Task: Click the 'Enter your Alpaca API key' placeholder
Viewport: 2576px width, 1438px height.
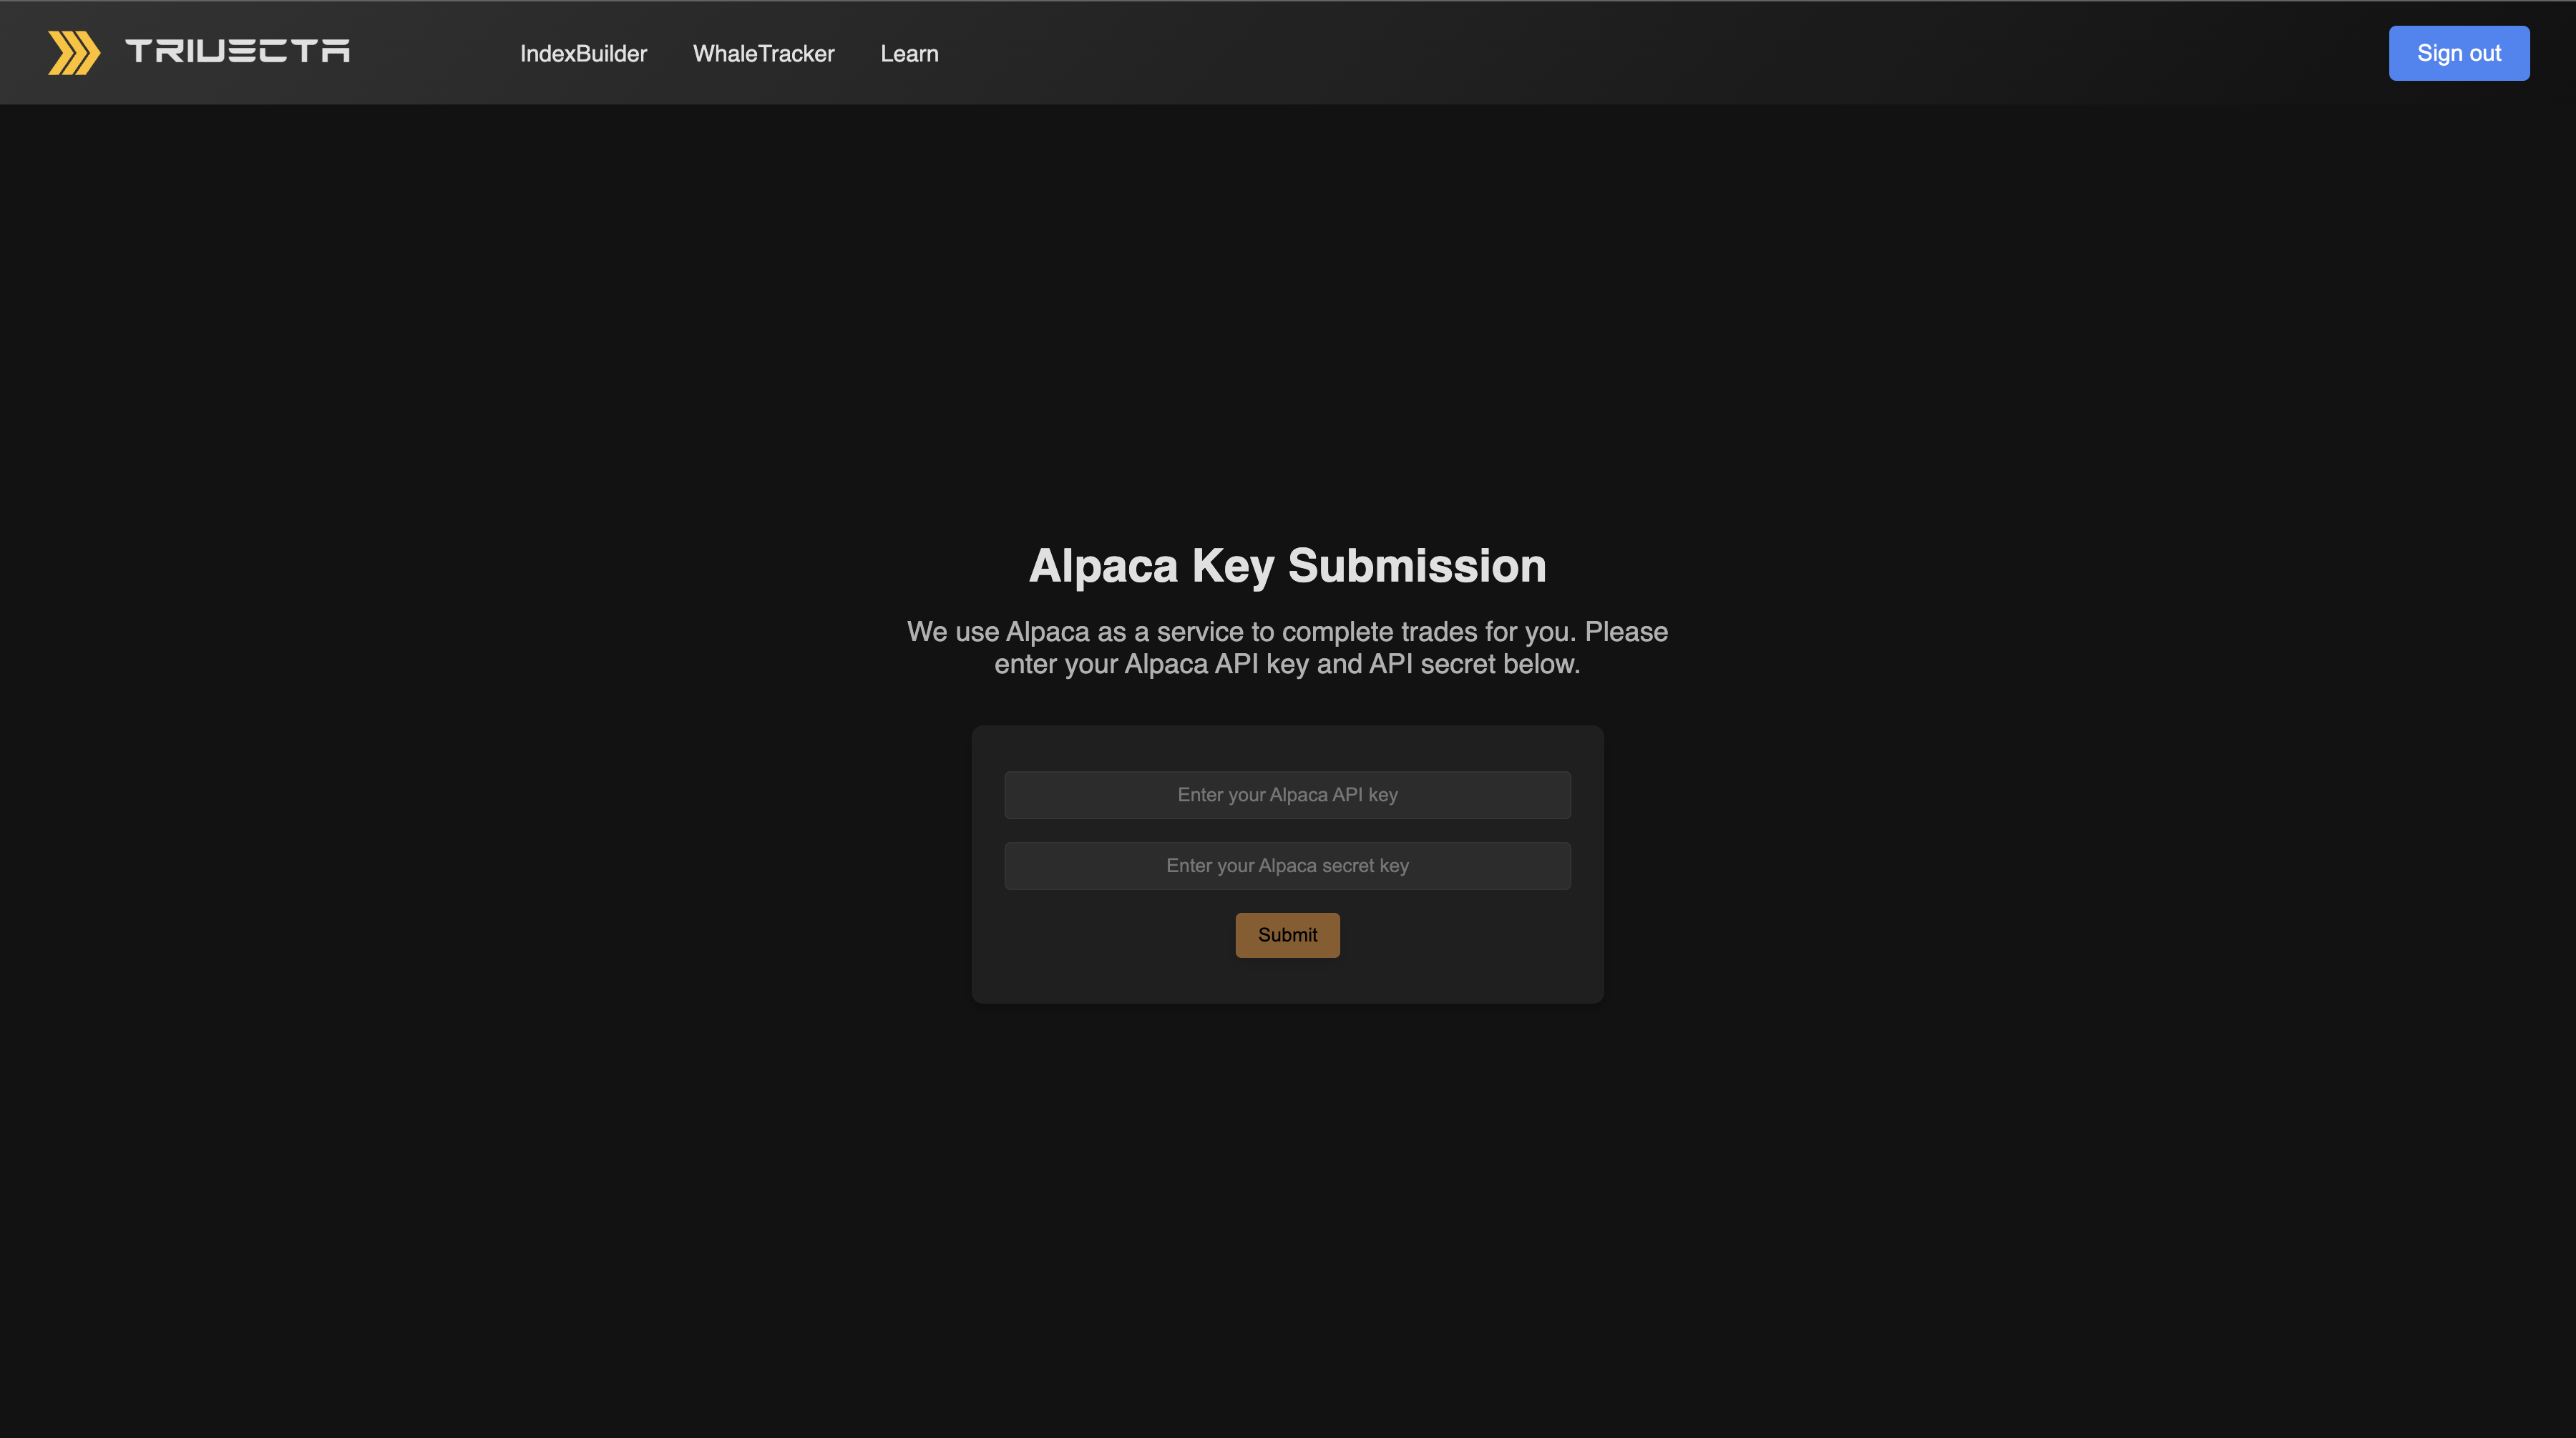Action: point(1287,795)
